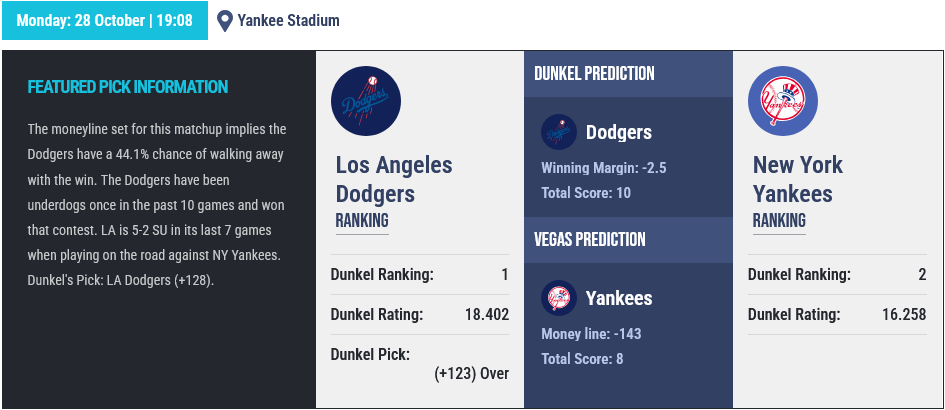945x410 pixels.
Task: Open the Los Angeles Dodgers team name
Action: 394,179
